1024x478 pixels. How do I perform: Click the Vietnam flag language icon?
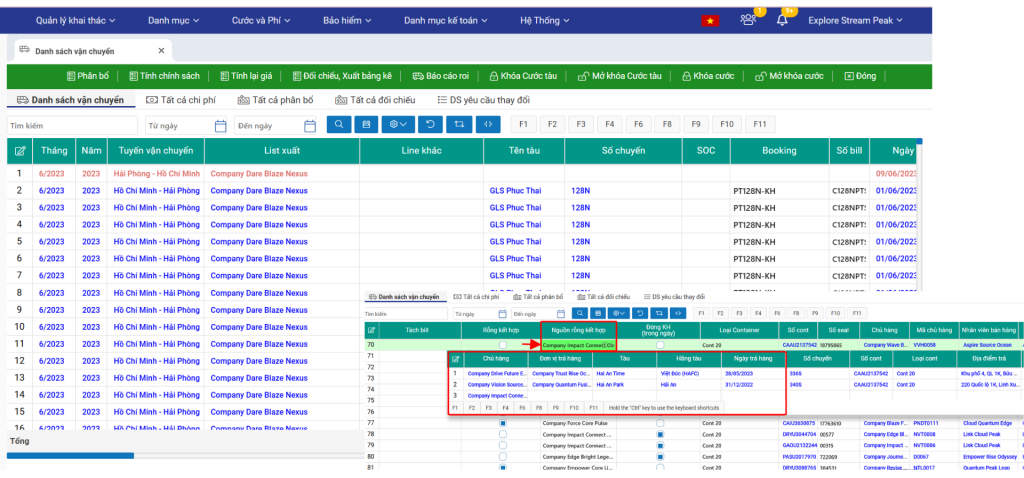(711, 20)
